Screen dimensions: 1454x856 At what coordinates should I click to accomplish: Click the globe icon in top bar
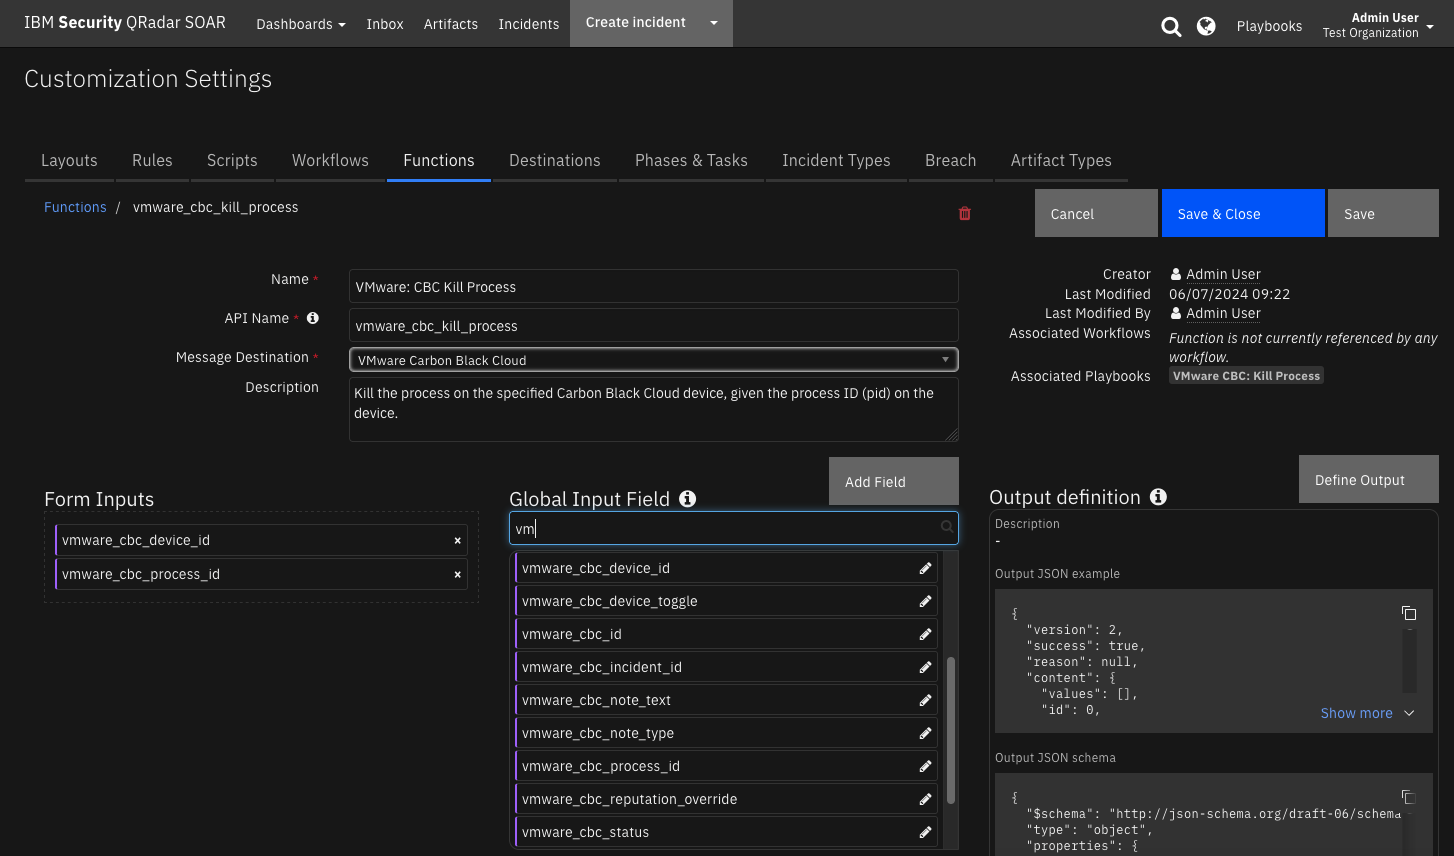point(1206,27)
